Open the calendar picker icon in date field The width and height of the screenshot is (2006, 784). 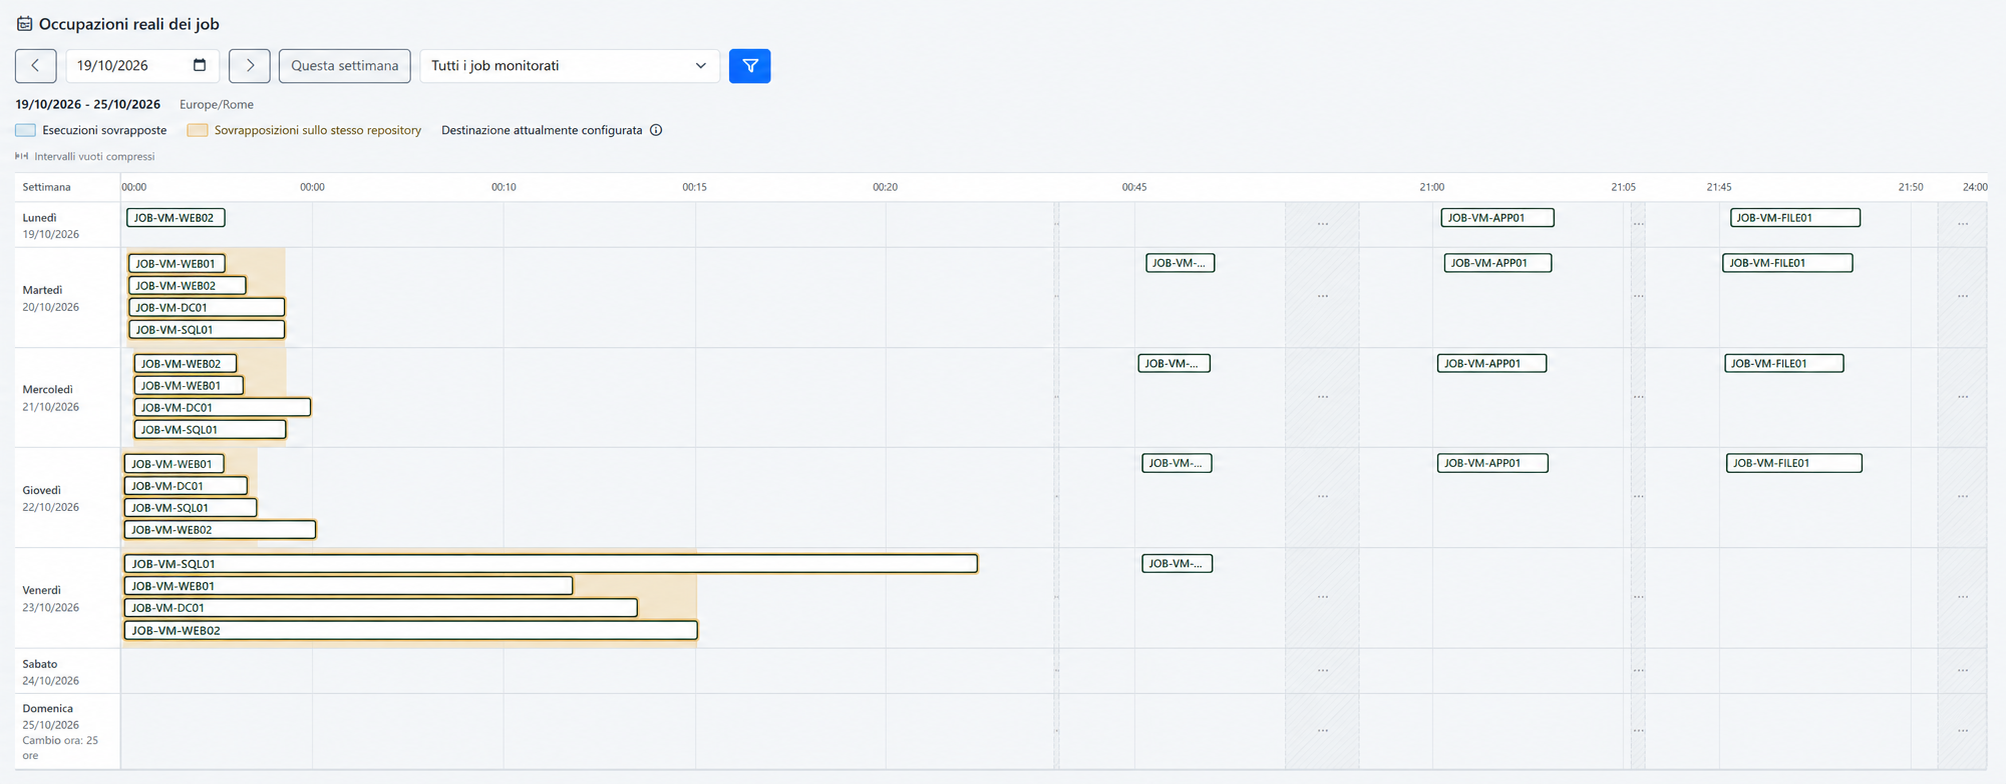[199, 65]
